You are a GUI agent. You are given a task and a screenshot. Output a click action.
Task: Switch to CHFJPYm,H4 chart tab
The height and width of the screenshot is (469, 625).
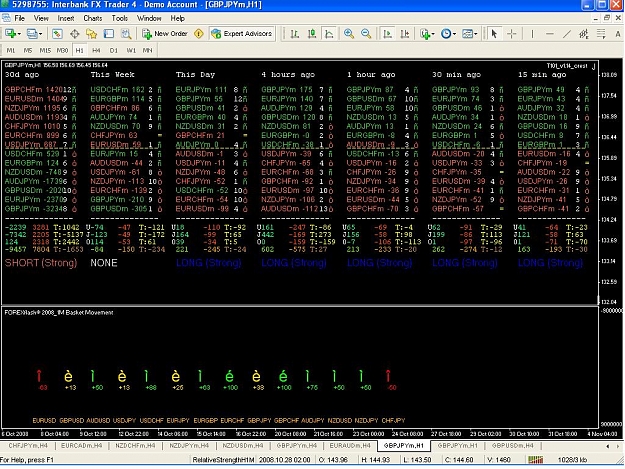pos(28,445)
